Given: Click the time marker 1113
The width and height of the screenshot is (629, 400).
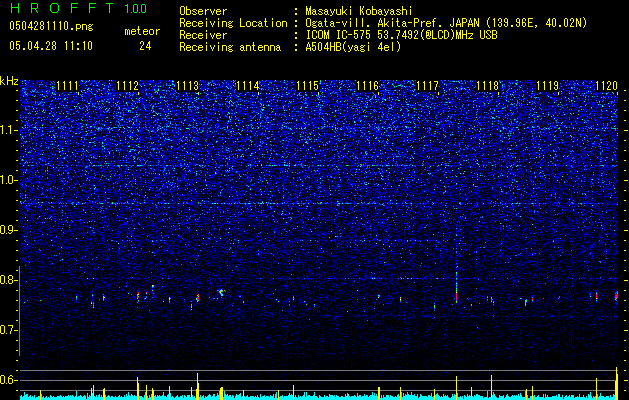Looking at the screenshot, I should tap(187, 86).
